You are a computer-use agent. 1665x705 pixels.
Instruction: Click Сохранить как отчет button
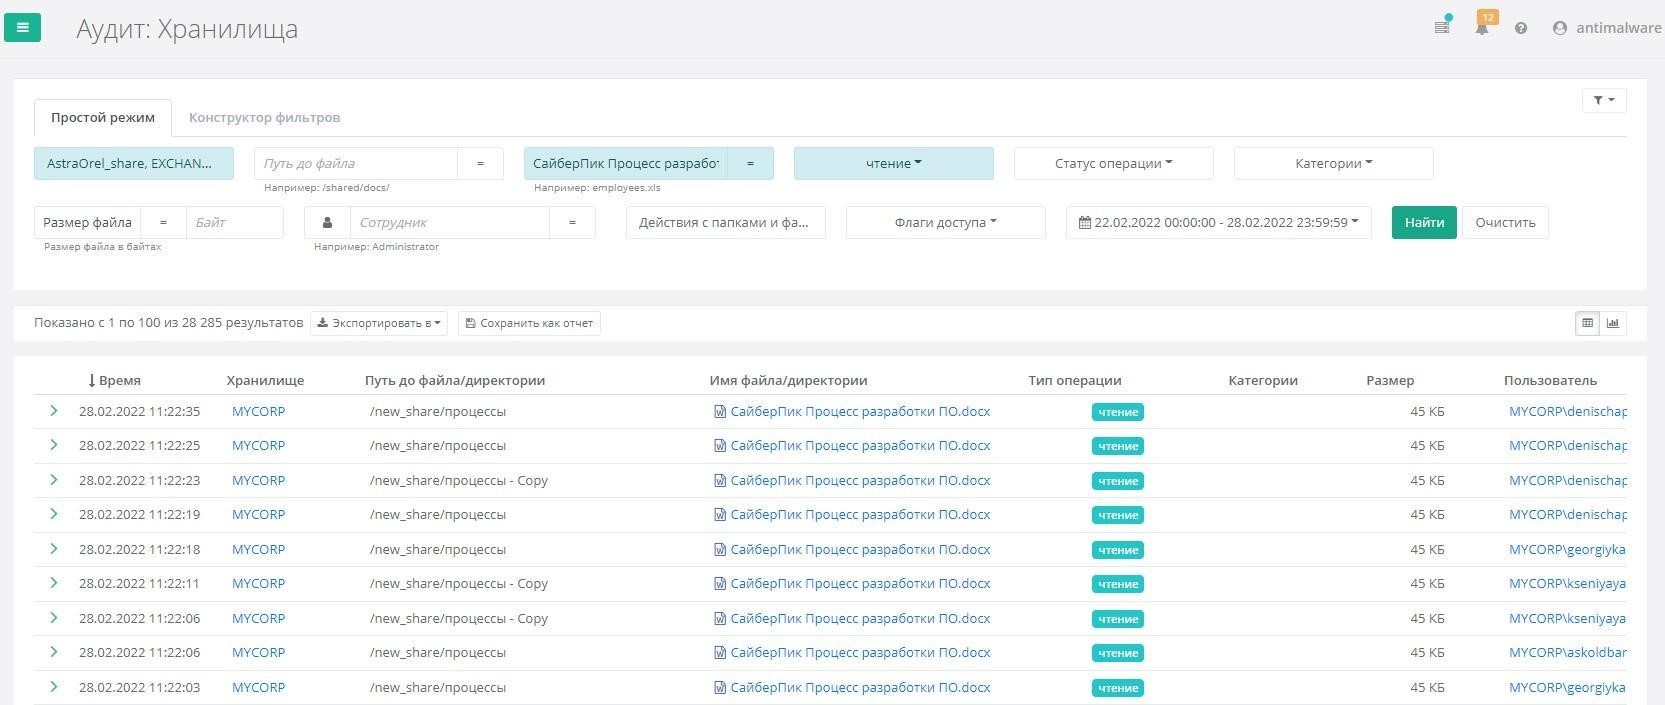coord(529,323)
